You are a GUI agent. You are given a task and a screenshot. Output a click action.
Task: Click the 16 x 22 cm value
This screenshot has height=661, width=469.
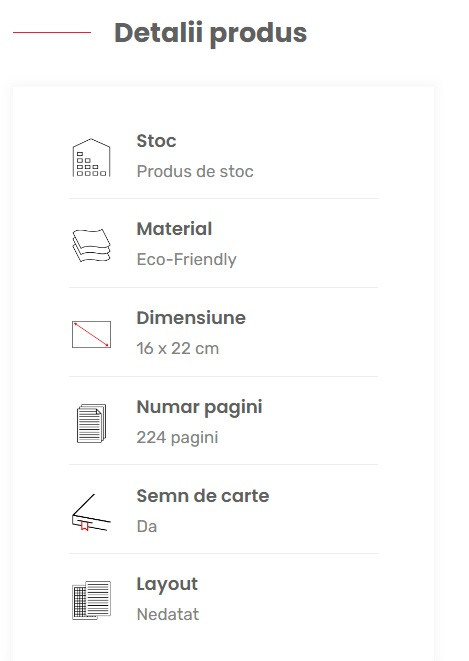[x=177, y=349]
